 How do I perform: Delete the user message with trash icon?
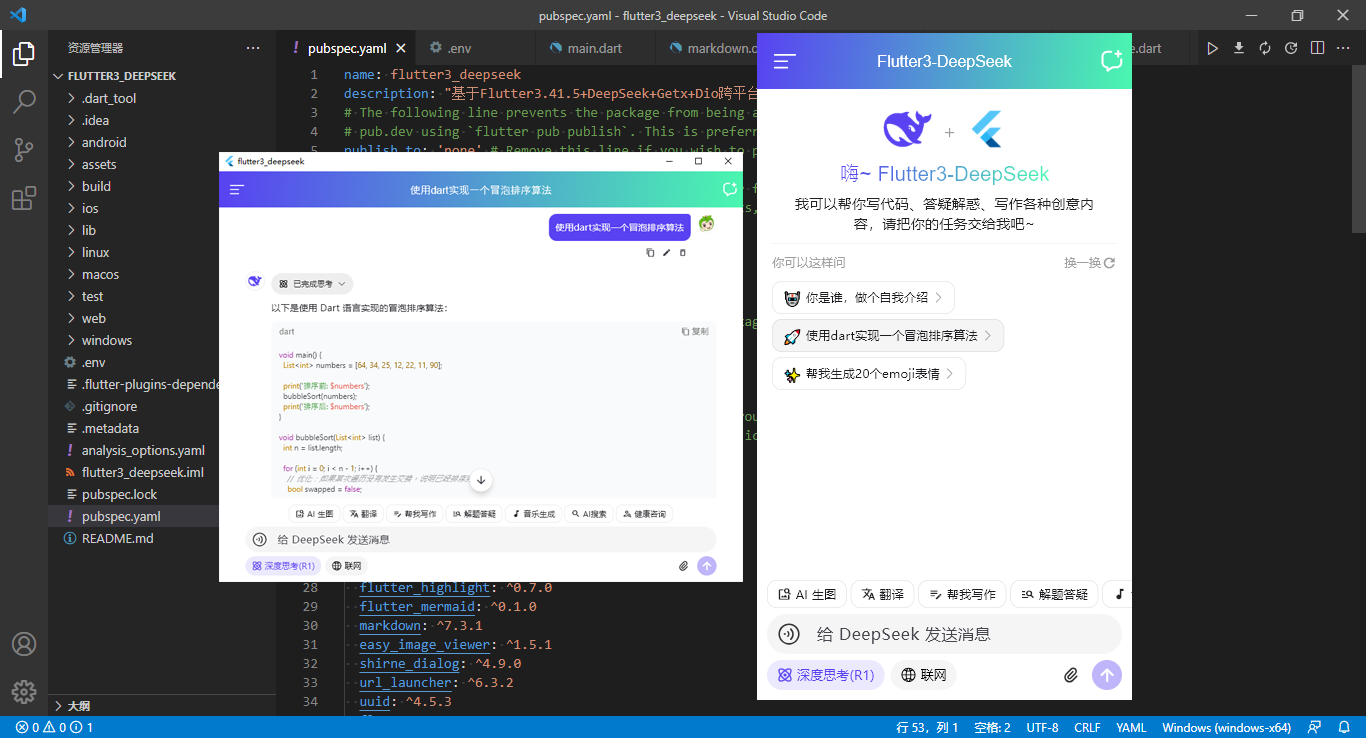[683, 253]
